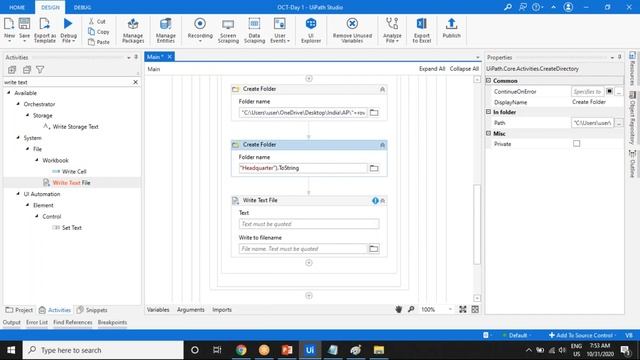Collapse the Orchestrator tree node
Viewport: 640px width, 360px height.
pos(18,104)
